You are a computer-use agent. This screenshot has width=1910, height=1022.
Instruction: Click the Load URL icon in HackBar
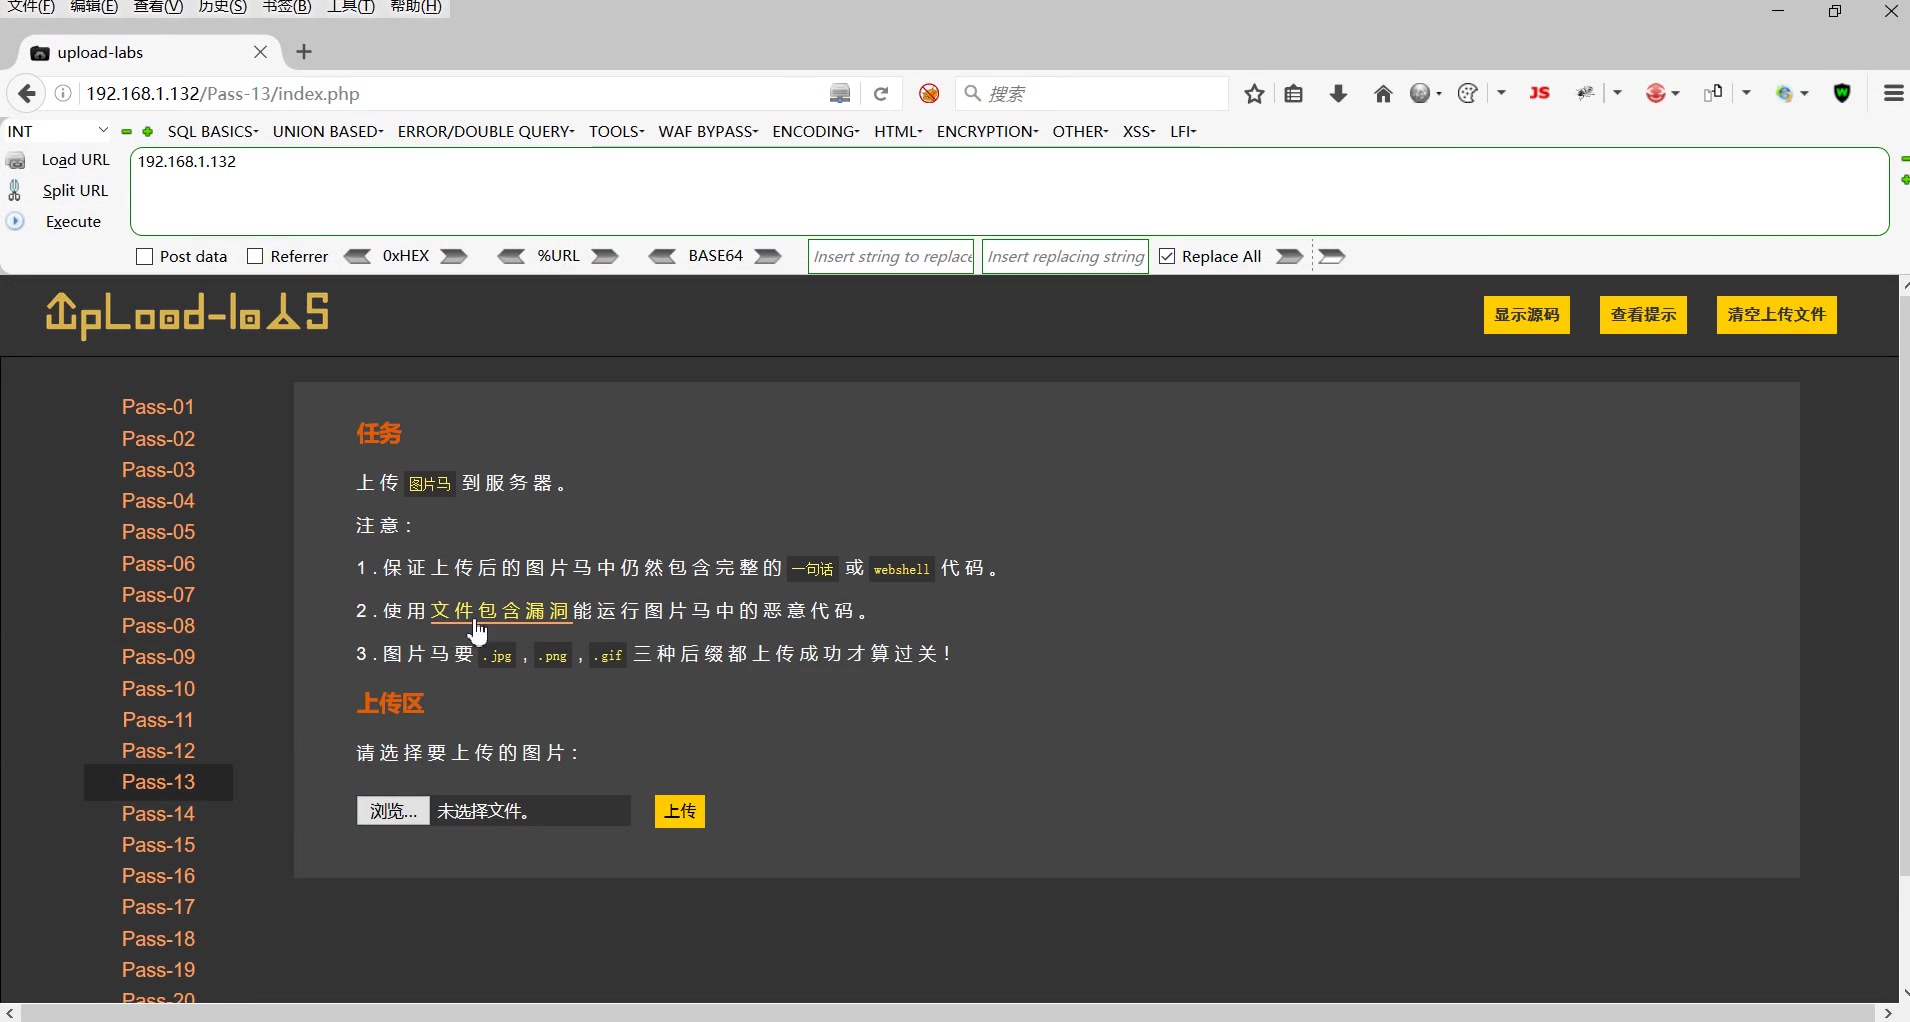click(16, 160)
